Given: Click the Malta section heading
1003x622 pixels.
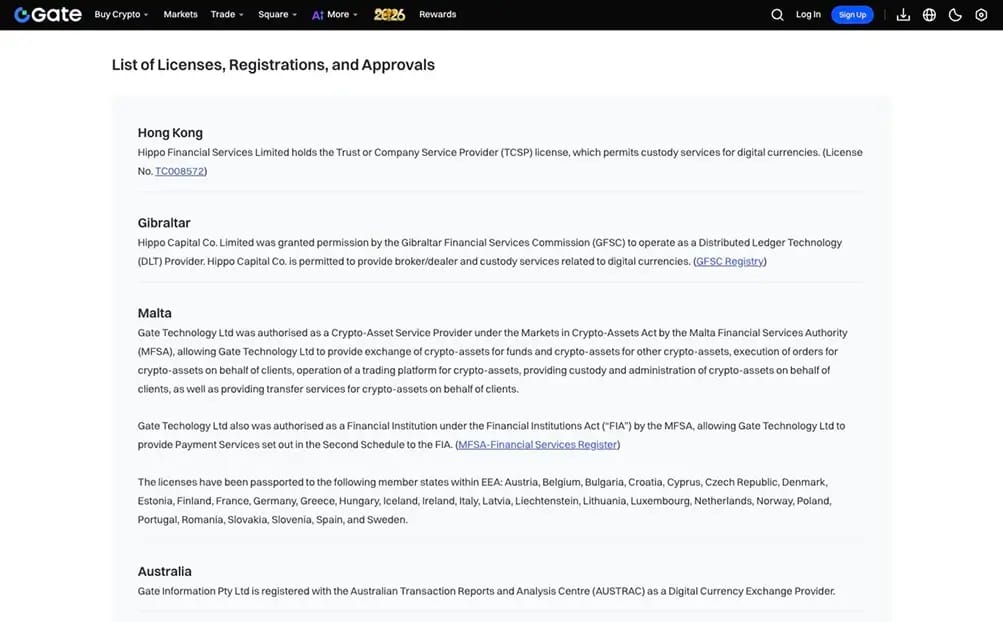Looking at the screenshot, I should 154,313.
